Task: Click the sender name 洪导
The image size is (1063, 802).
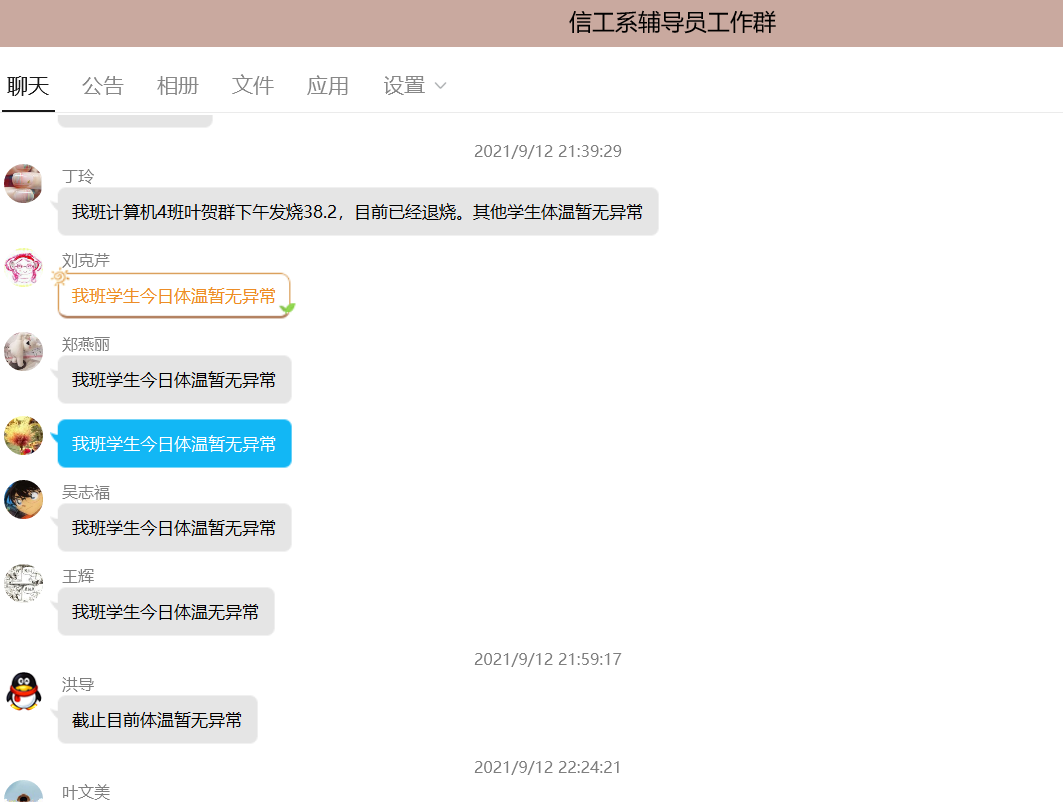Action: point(78,685)
